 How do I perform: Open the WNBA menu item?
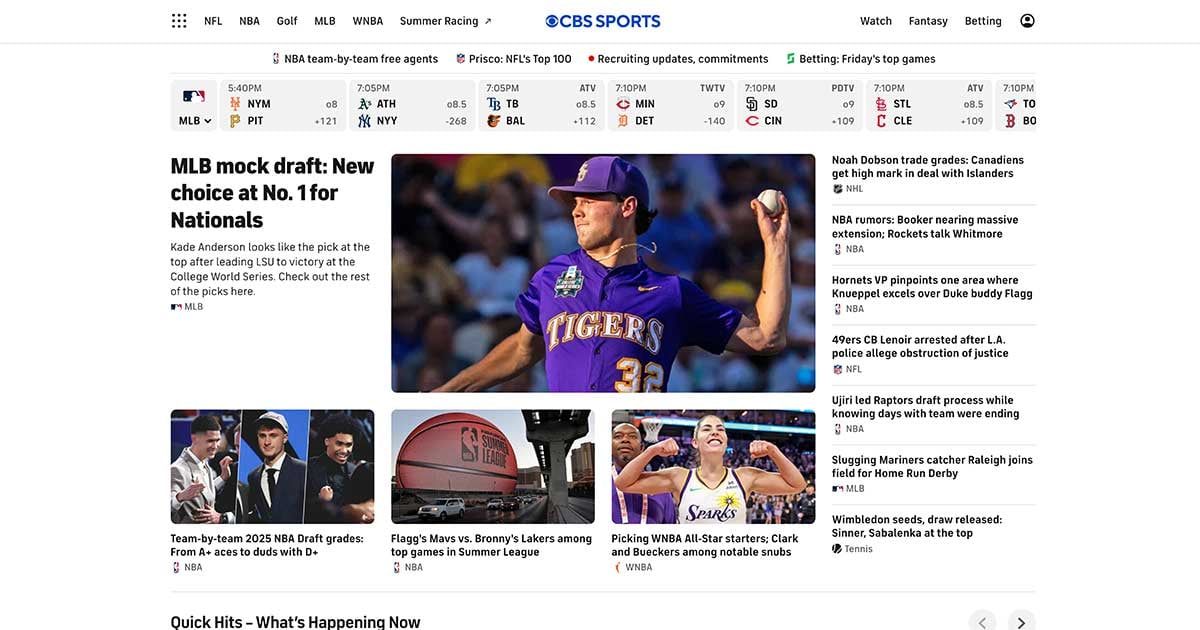click(x=368, y=21)
